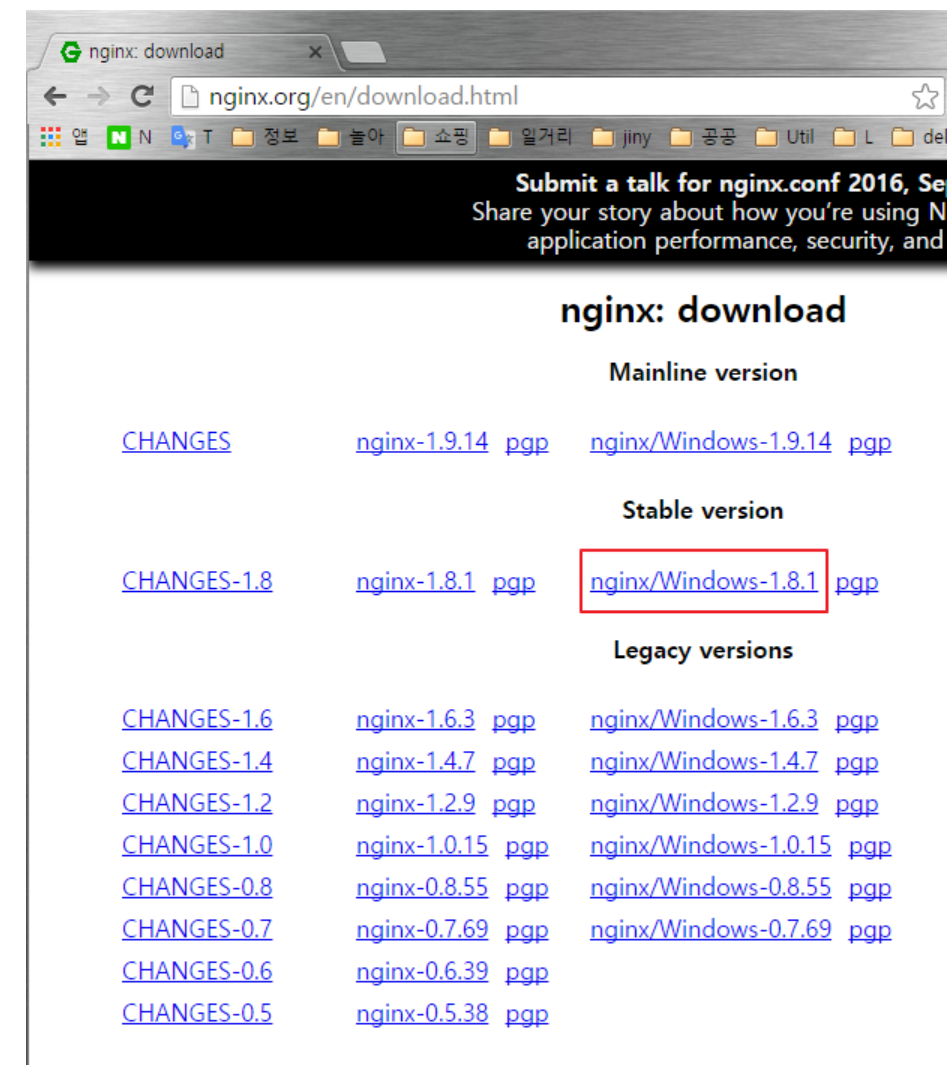
Task: Open CHANGES-0.8 link
Action: tap(197, 888)
